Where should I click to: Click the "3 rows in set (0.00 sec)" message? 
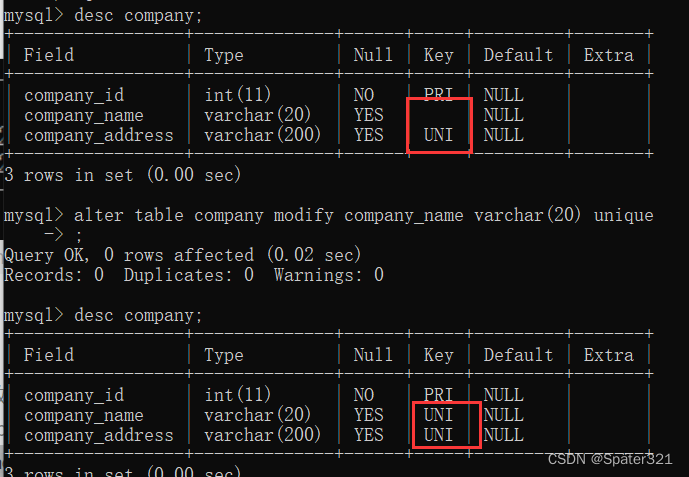(122, 175)
